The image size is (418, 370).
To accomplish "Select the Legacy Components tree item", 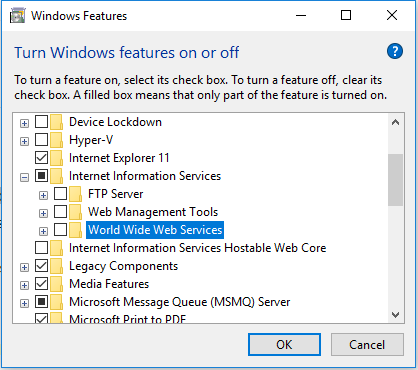I will [123, 266].
